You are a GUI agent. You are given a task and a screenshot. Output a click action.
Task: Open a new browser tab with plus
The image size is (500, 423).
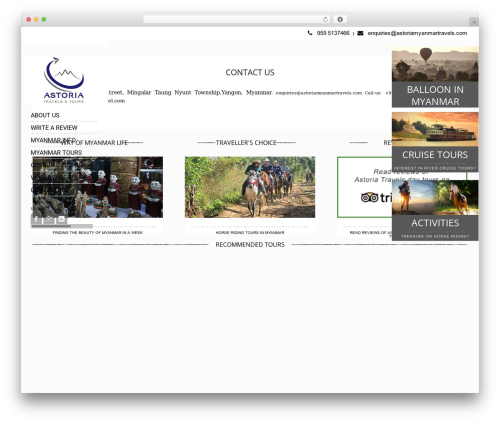click(474, 22)
